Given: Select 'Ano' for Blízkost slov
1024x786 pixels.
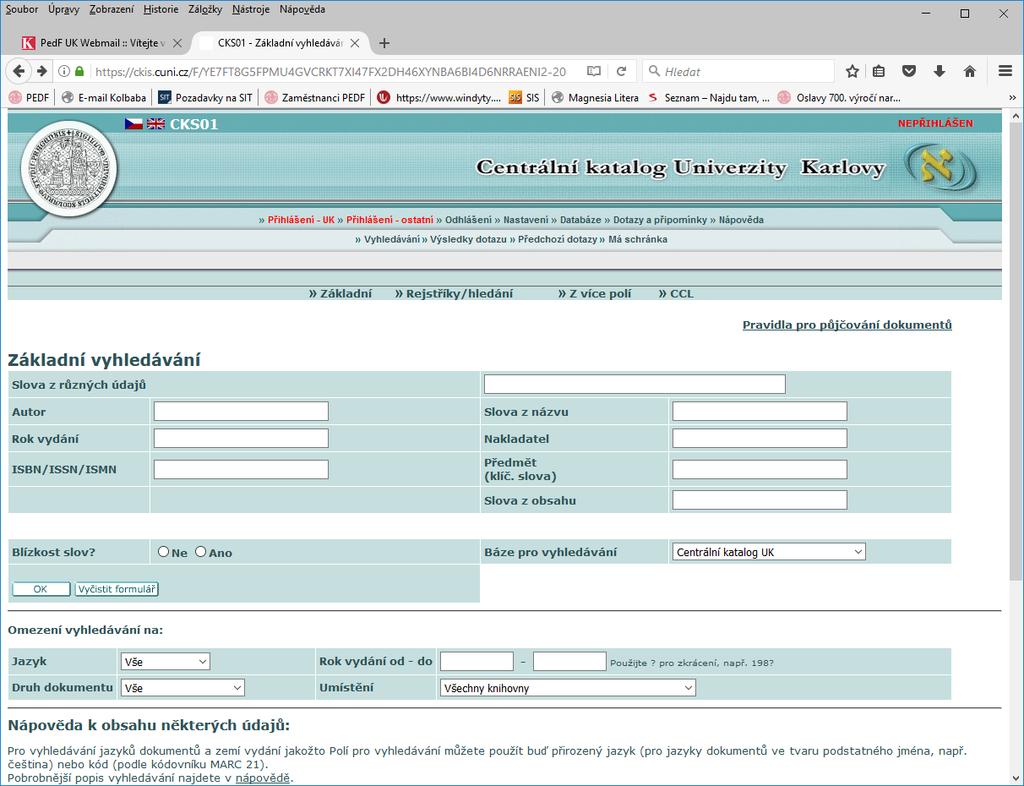Looking at the screenshot, I should pos(200,552).
